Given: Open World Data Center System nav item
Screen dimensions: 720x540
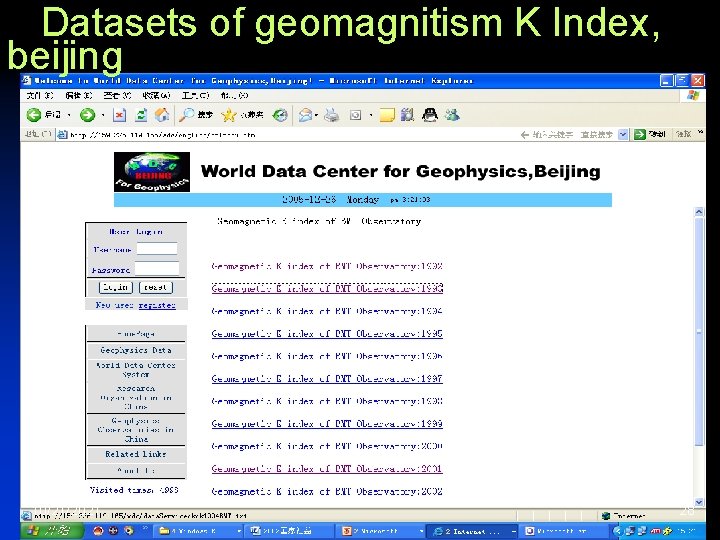Looking at the screenshot, I should point(136,370).
